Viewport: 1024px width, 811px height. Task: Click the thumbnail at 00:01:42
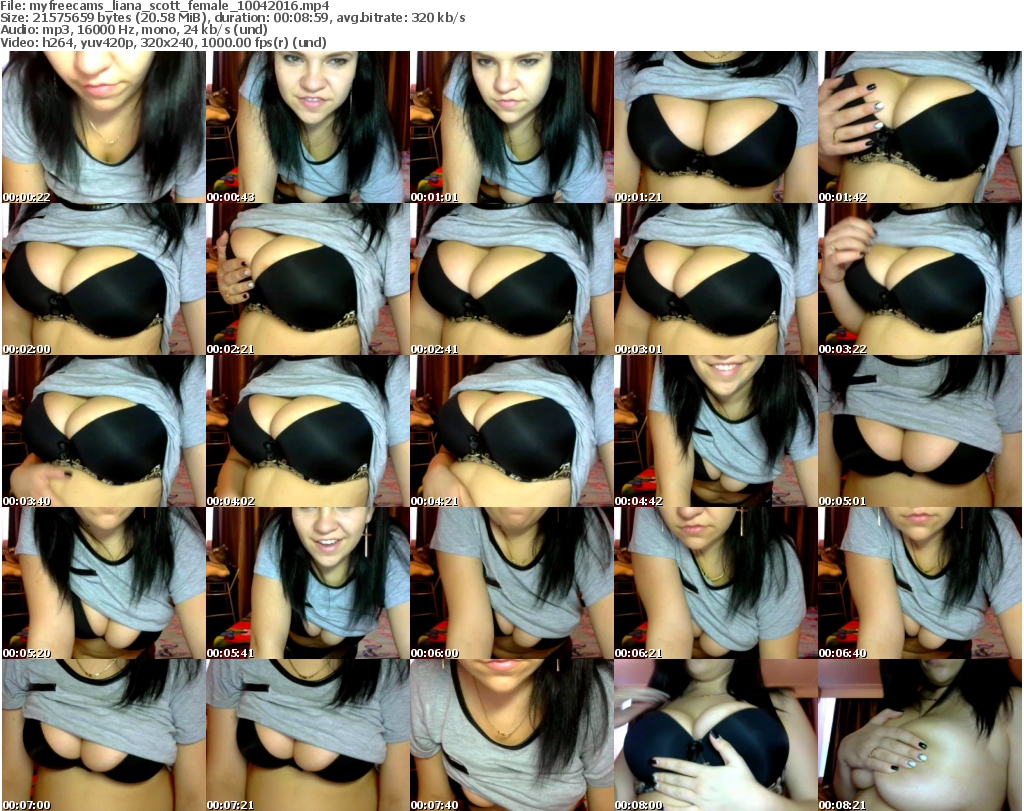(920, 127)
